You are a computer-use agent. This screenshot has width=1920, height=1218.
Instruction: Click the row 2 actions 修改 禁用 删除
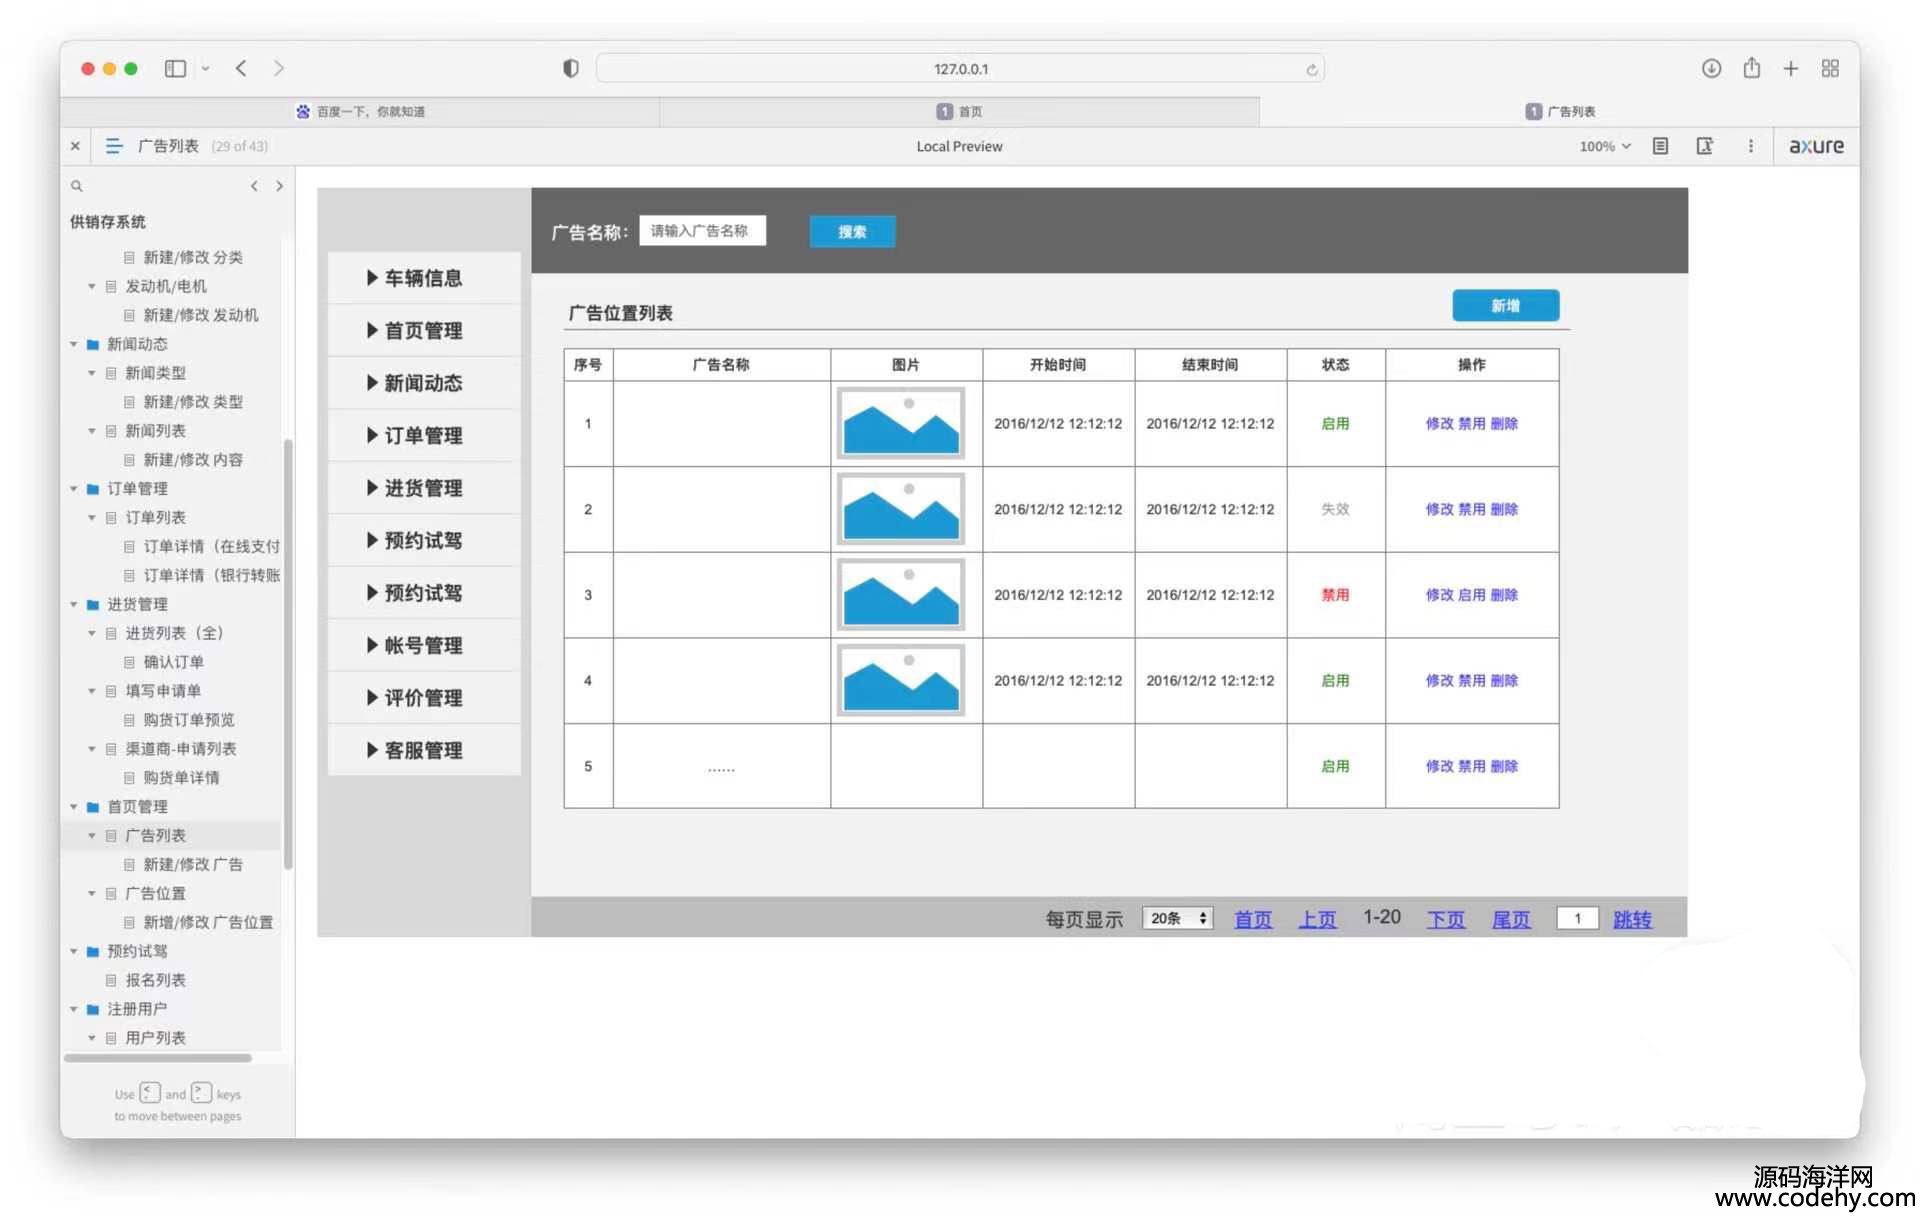pos(1472,509)
